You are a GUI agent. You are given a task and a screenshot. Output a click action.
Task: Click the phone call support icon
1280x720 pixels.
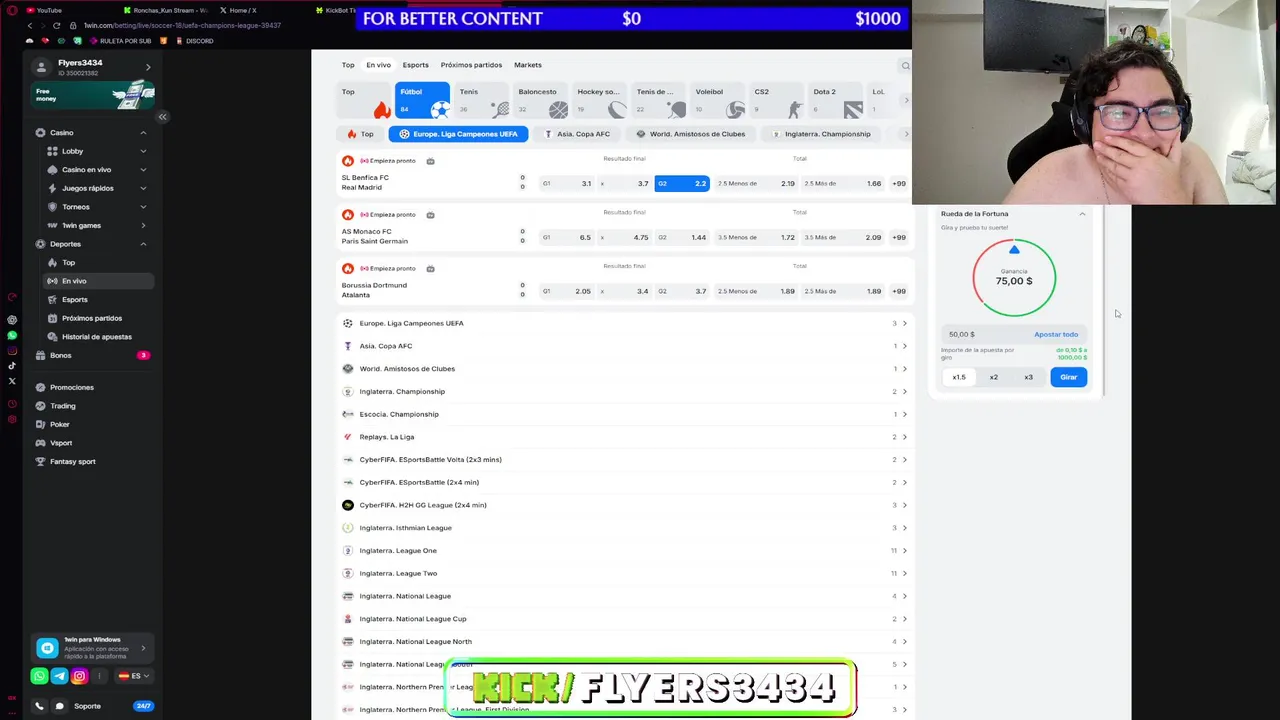point(39,706)
